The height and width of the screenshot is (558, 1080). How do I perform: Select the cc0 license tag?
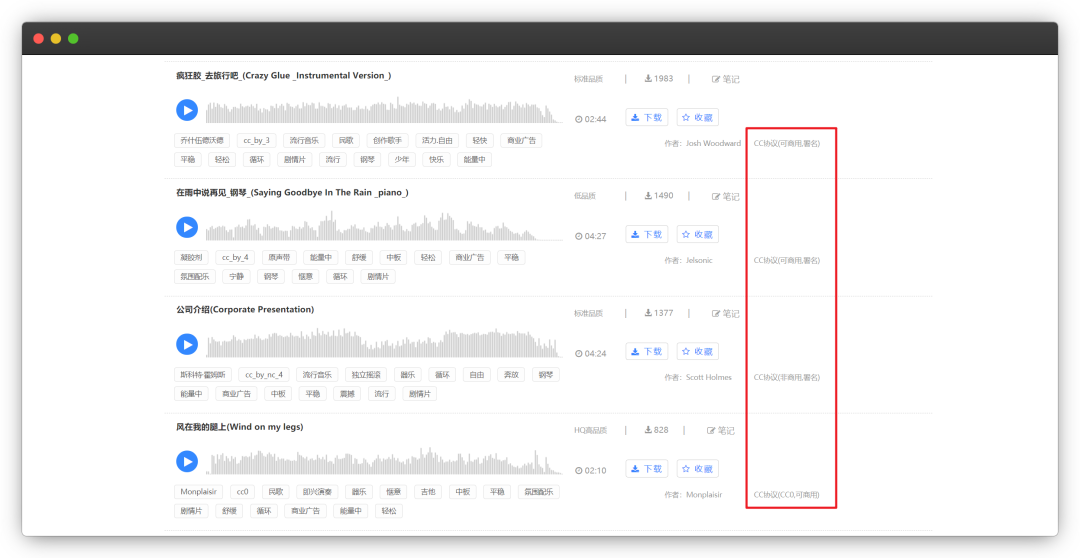click(x=243, y=491)
